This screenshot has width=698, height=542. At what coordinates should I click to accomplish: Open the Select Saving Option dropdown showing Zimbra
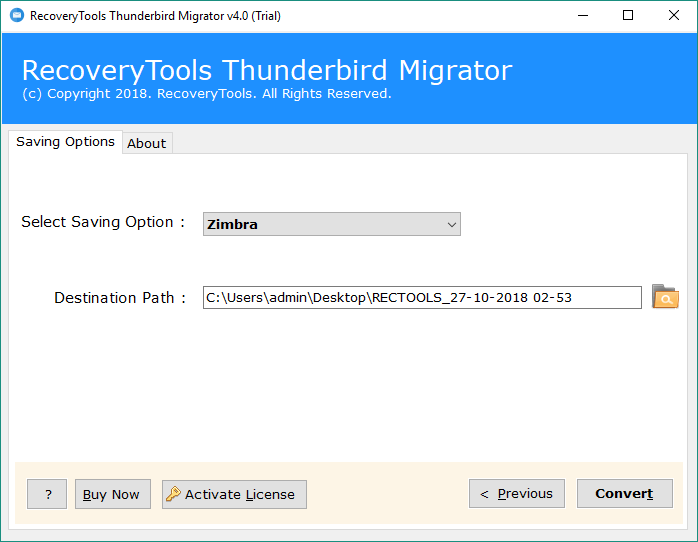tap(332, 224)
